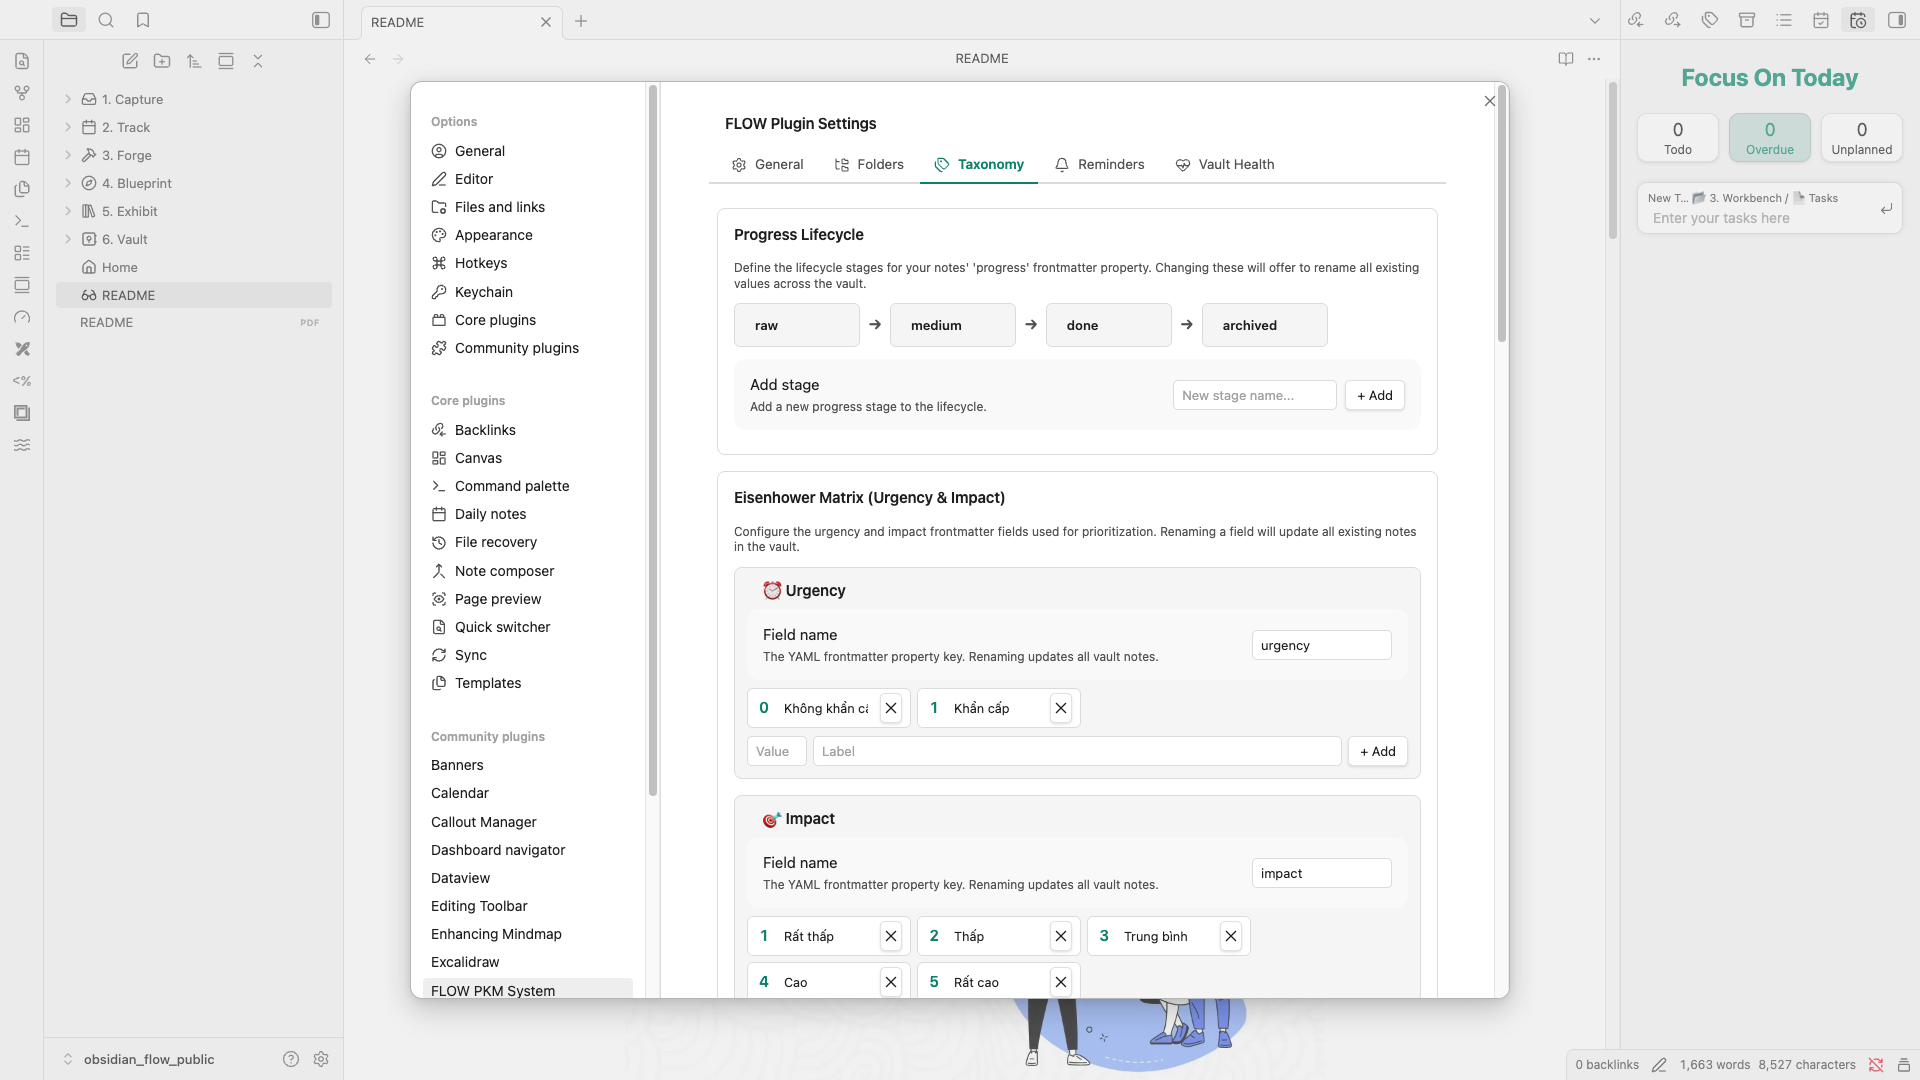Delete the 'Trung bình' impact value
Viewport: 1920px width, 1080px height.
coord(1231,936)
